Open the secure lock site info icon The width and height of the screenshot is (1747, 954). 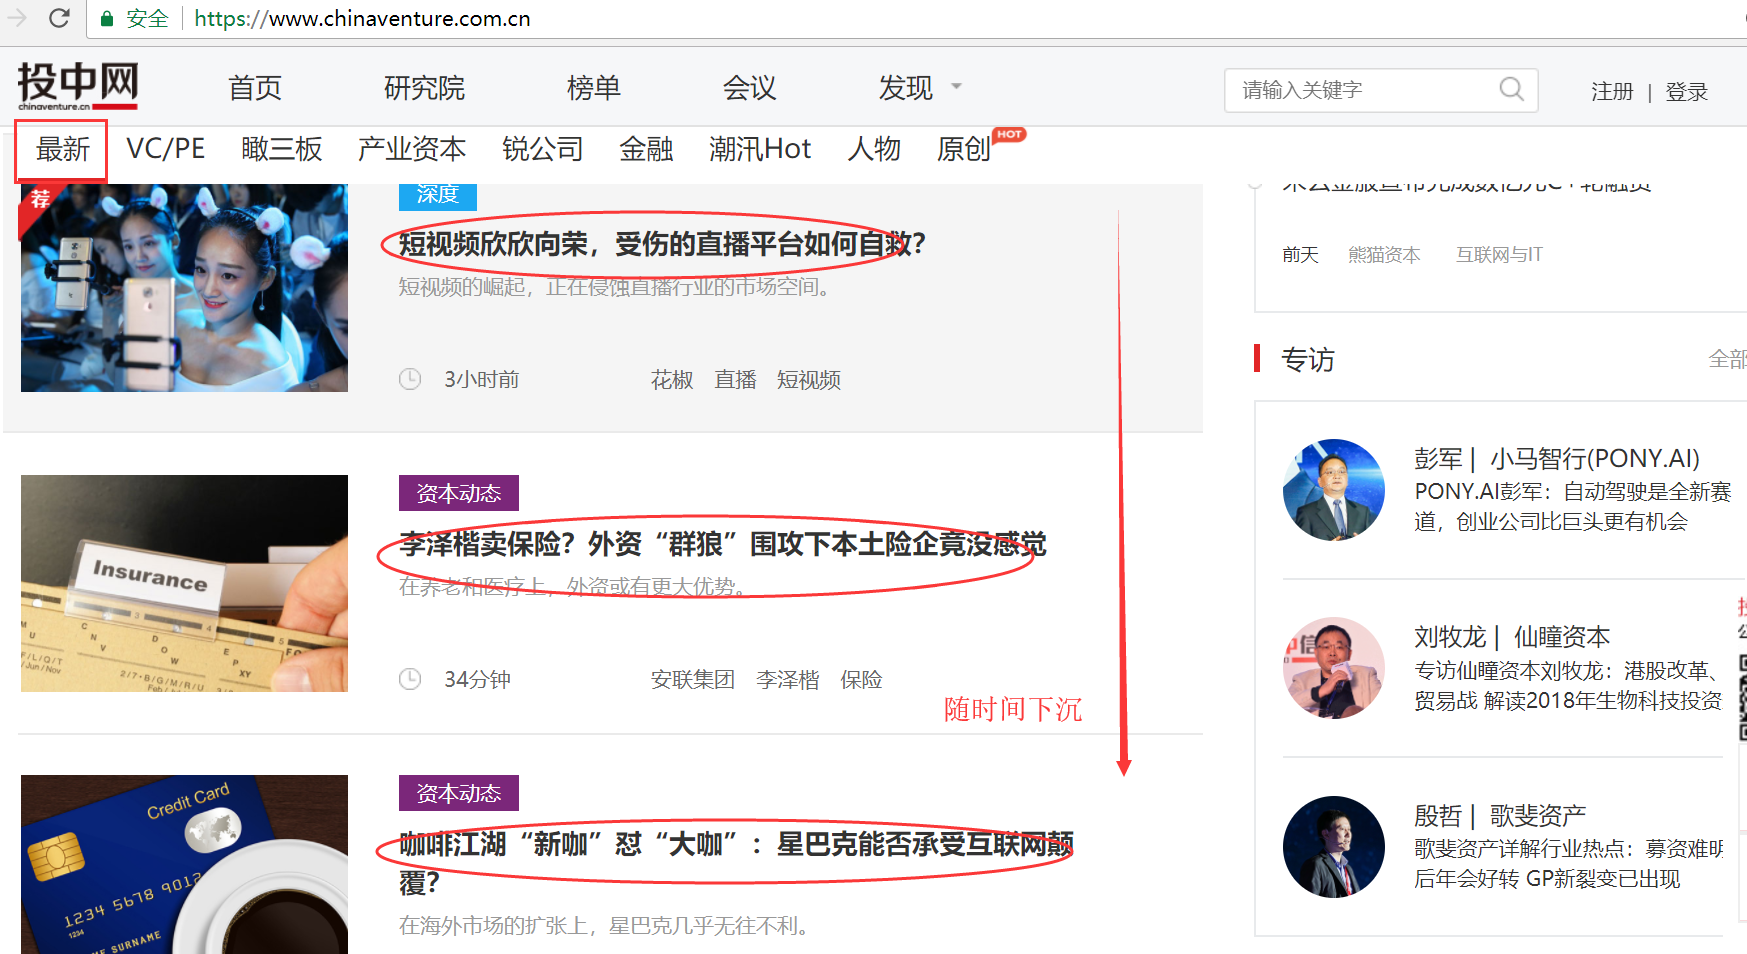pos(107,18)
